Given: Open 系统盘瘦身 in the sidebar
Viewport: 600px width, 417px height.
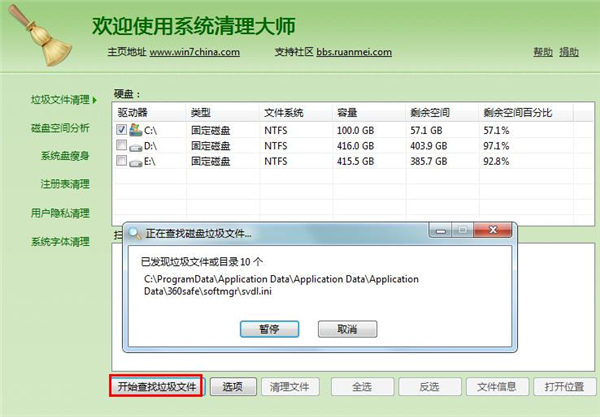Looking at the screenshot, I should click(65, 156).
